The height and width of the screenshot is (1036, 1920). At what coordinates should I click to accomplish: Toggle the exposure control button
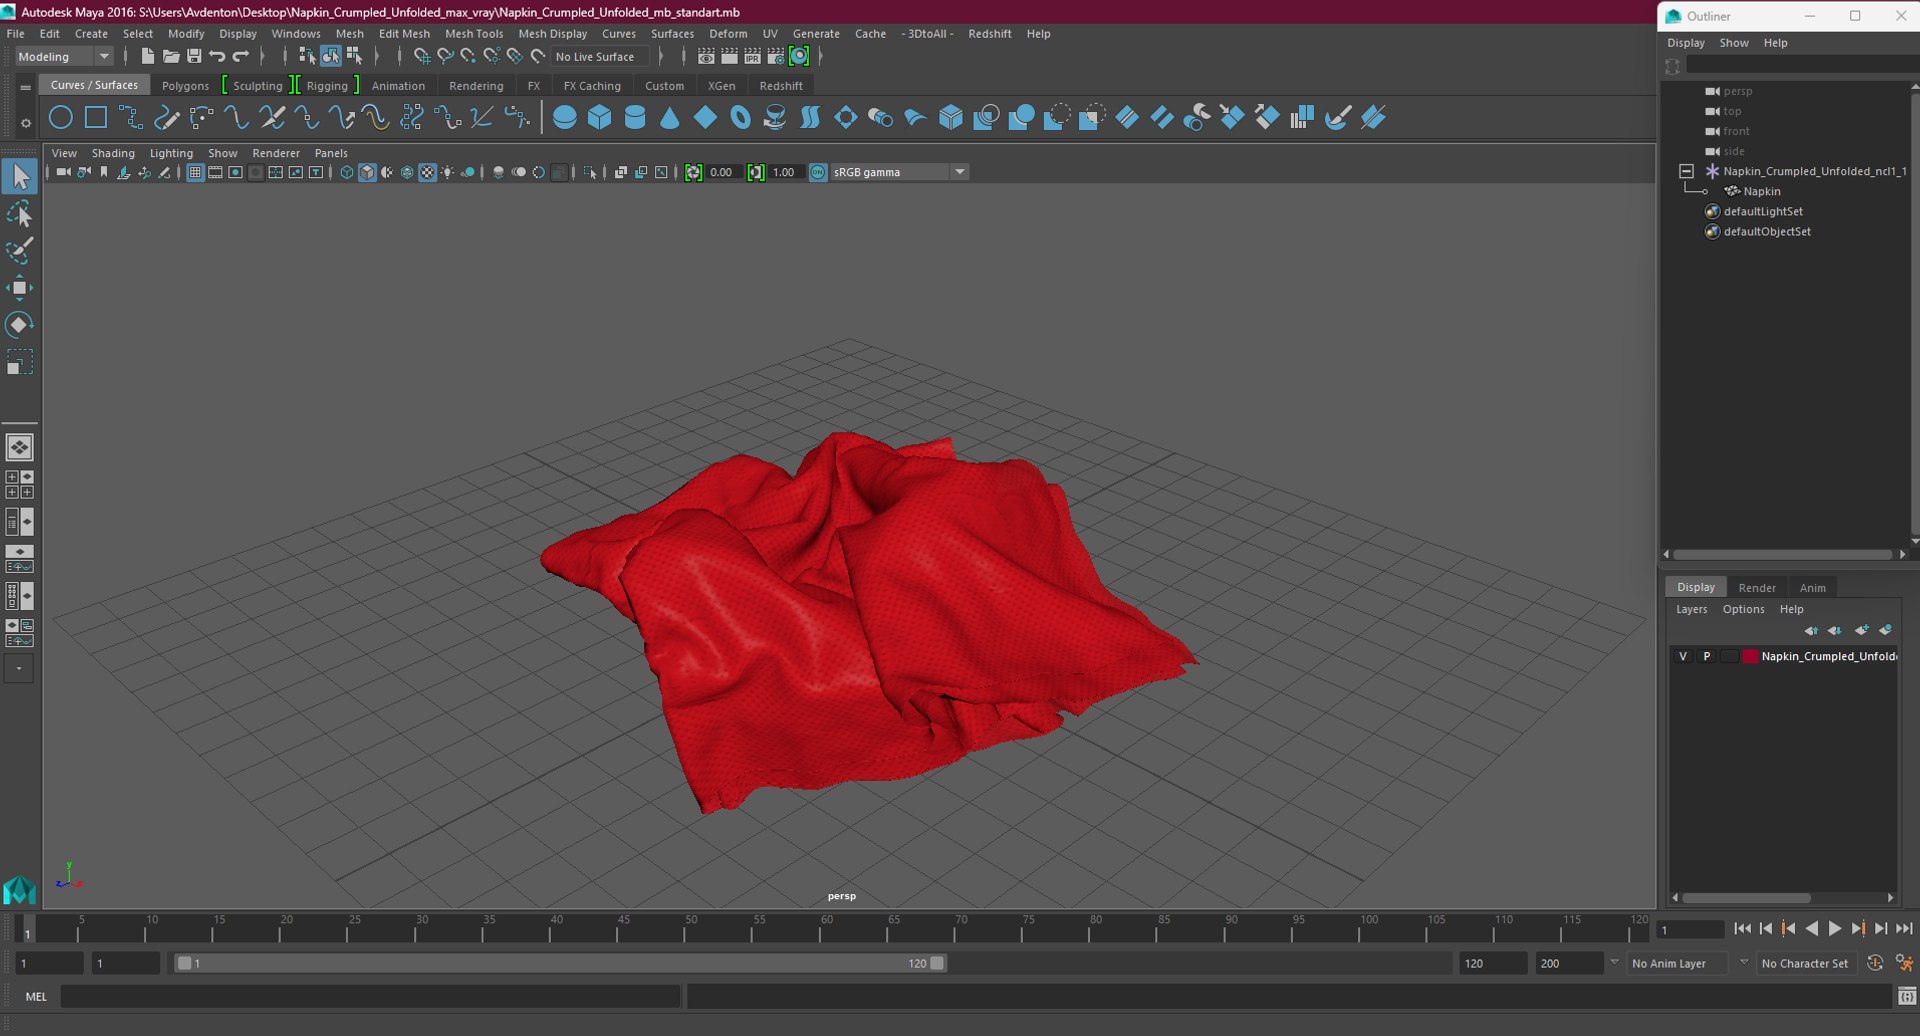click(x=693, y=173)
